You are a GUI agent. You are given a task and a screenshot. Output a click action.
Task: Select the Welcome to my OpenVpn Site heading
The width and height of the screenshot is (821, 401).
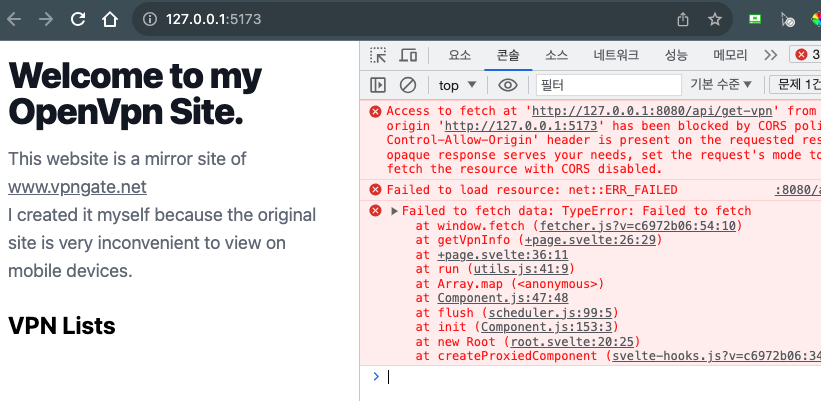135,94
